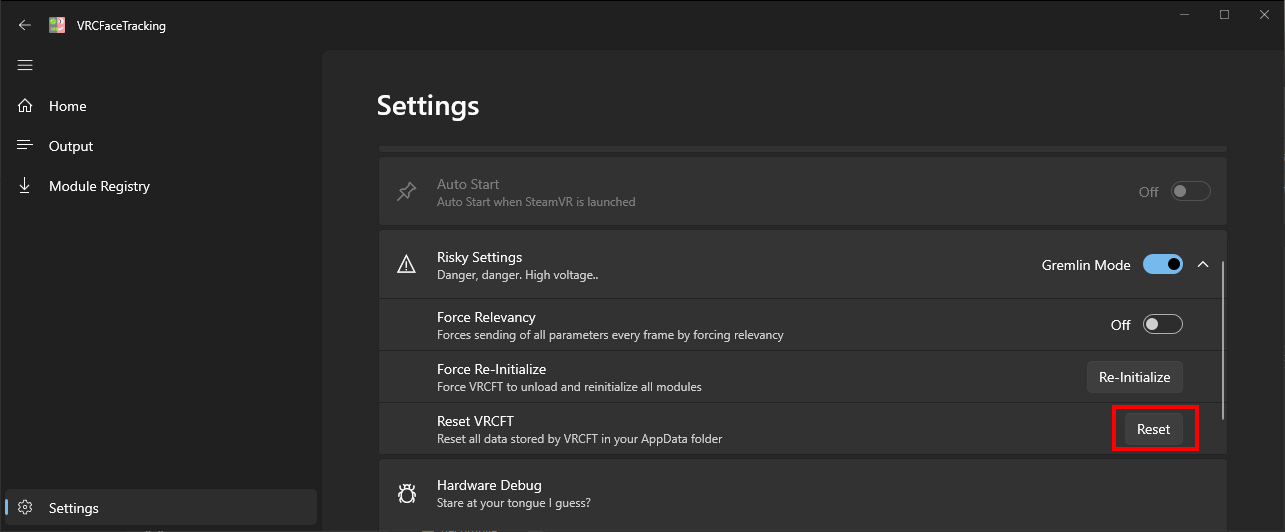Click the Settings gear icon

26,508
